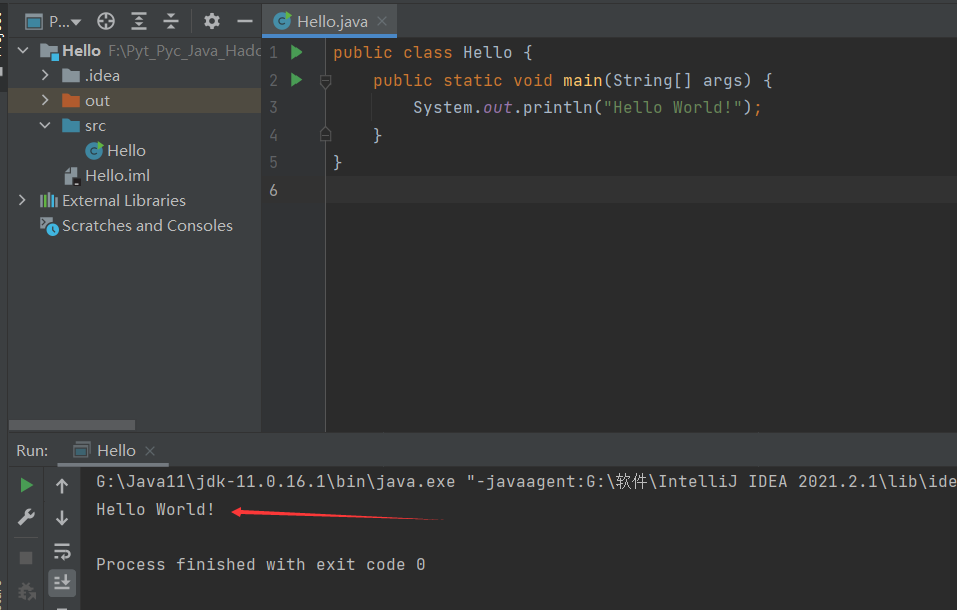Open the Hello class under src

126,151
